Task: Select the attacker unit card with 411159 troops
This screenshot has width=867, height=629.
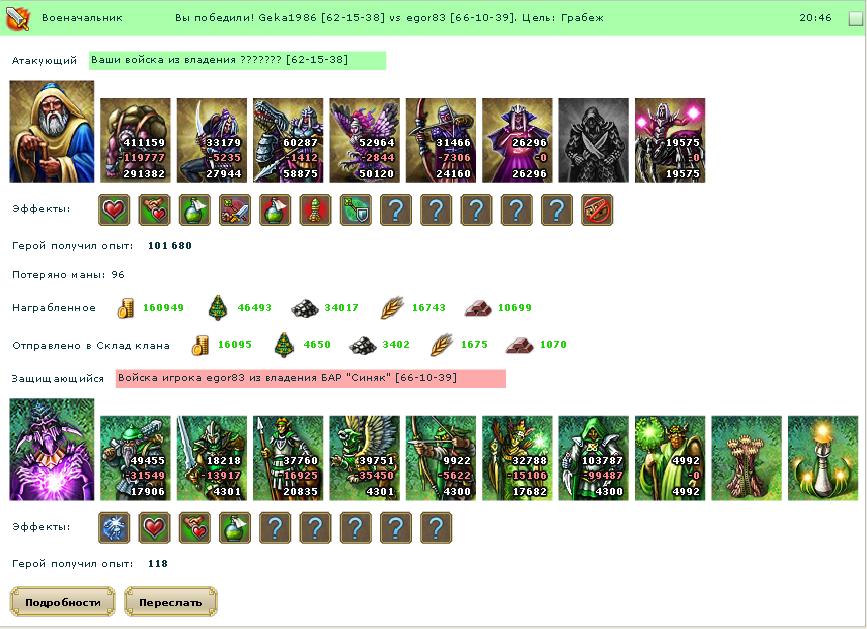Action: tap(135, 140)
